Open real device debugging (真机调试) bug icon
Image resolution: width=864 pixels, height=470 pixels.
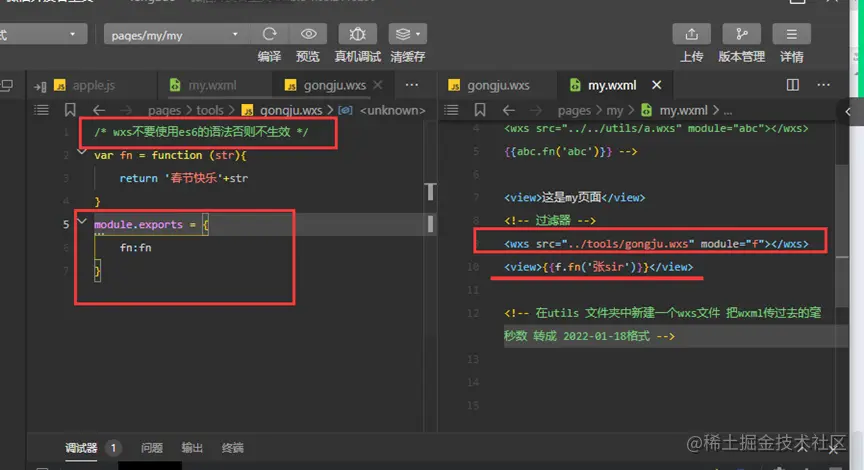(357, 34)
